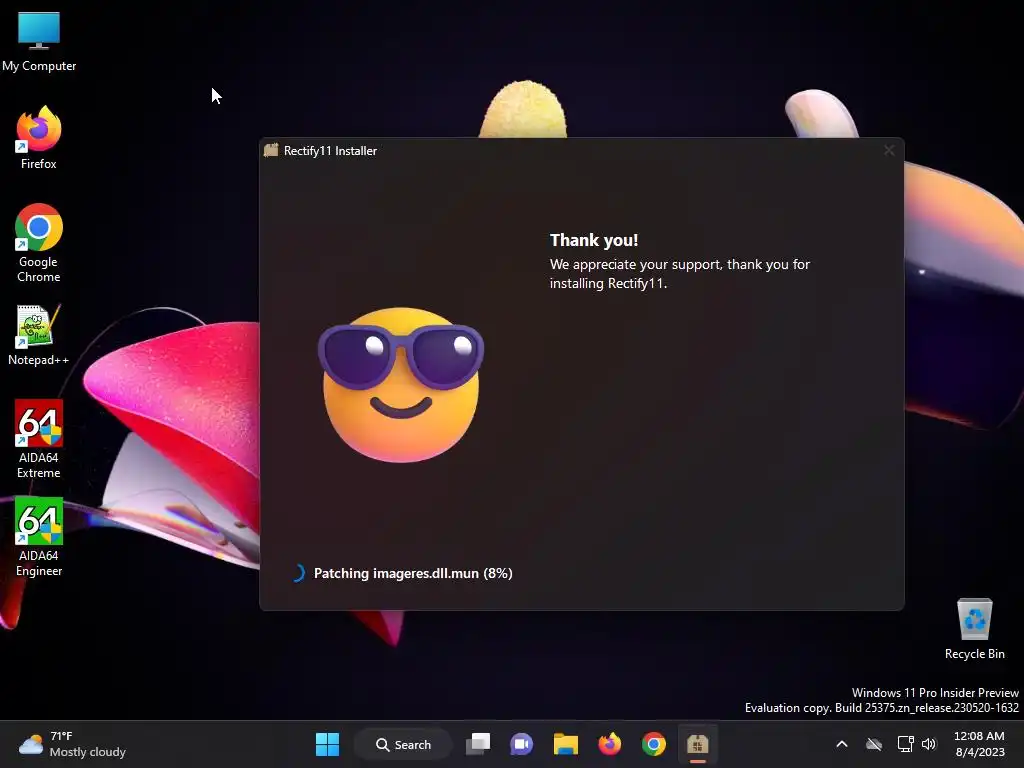
Task: Click the Rectify11 Installer taskbar icon
Action: (x=697, y=744)
